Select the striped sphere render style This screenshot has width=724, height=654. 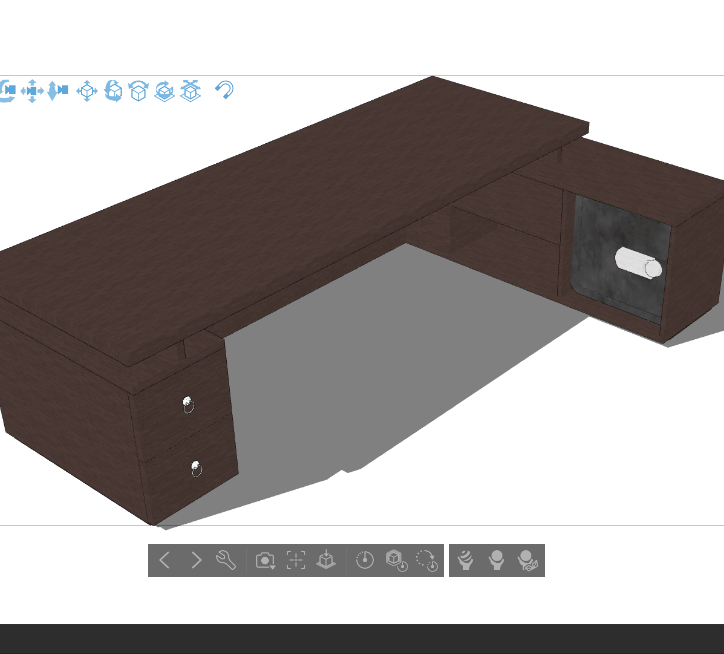coord(465,560)
